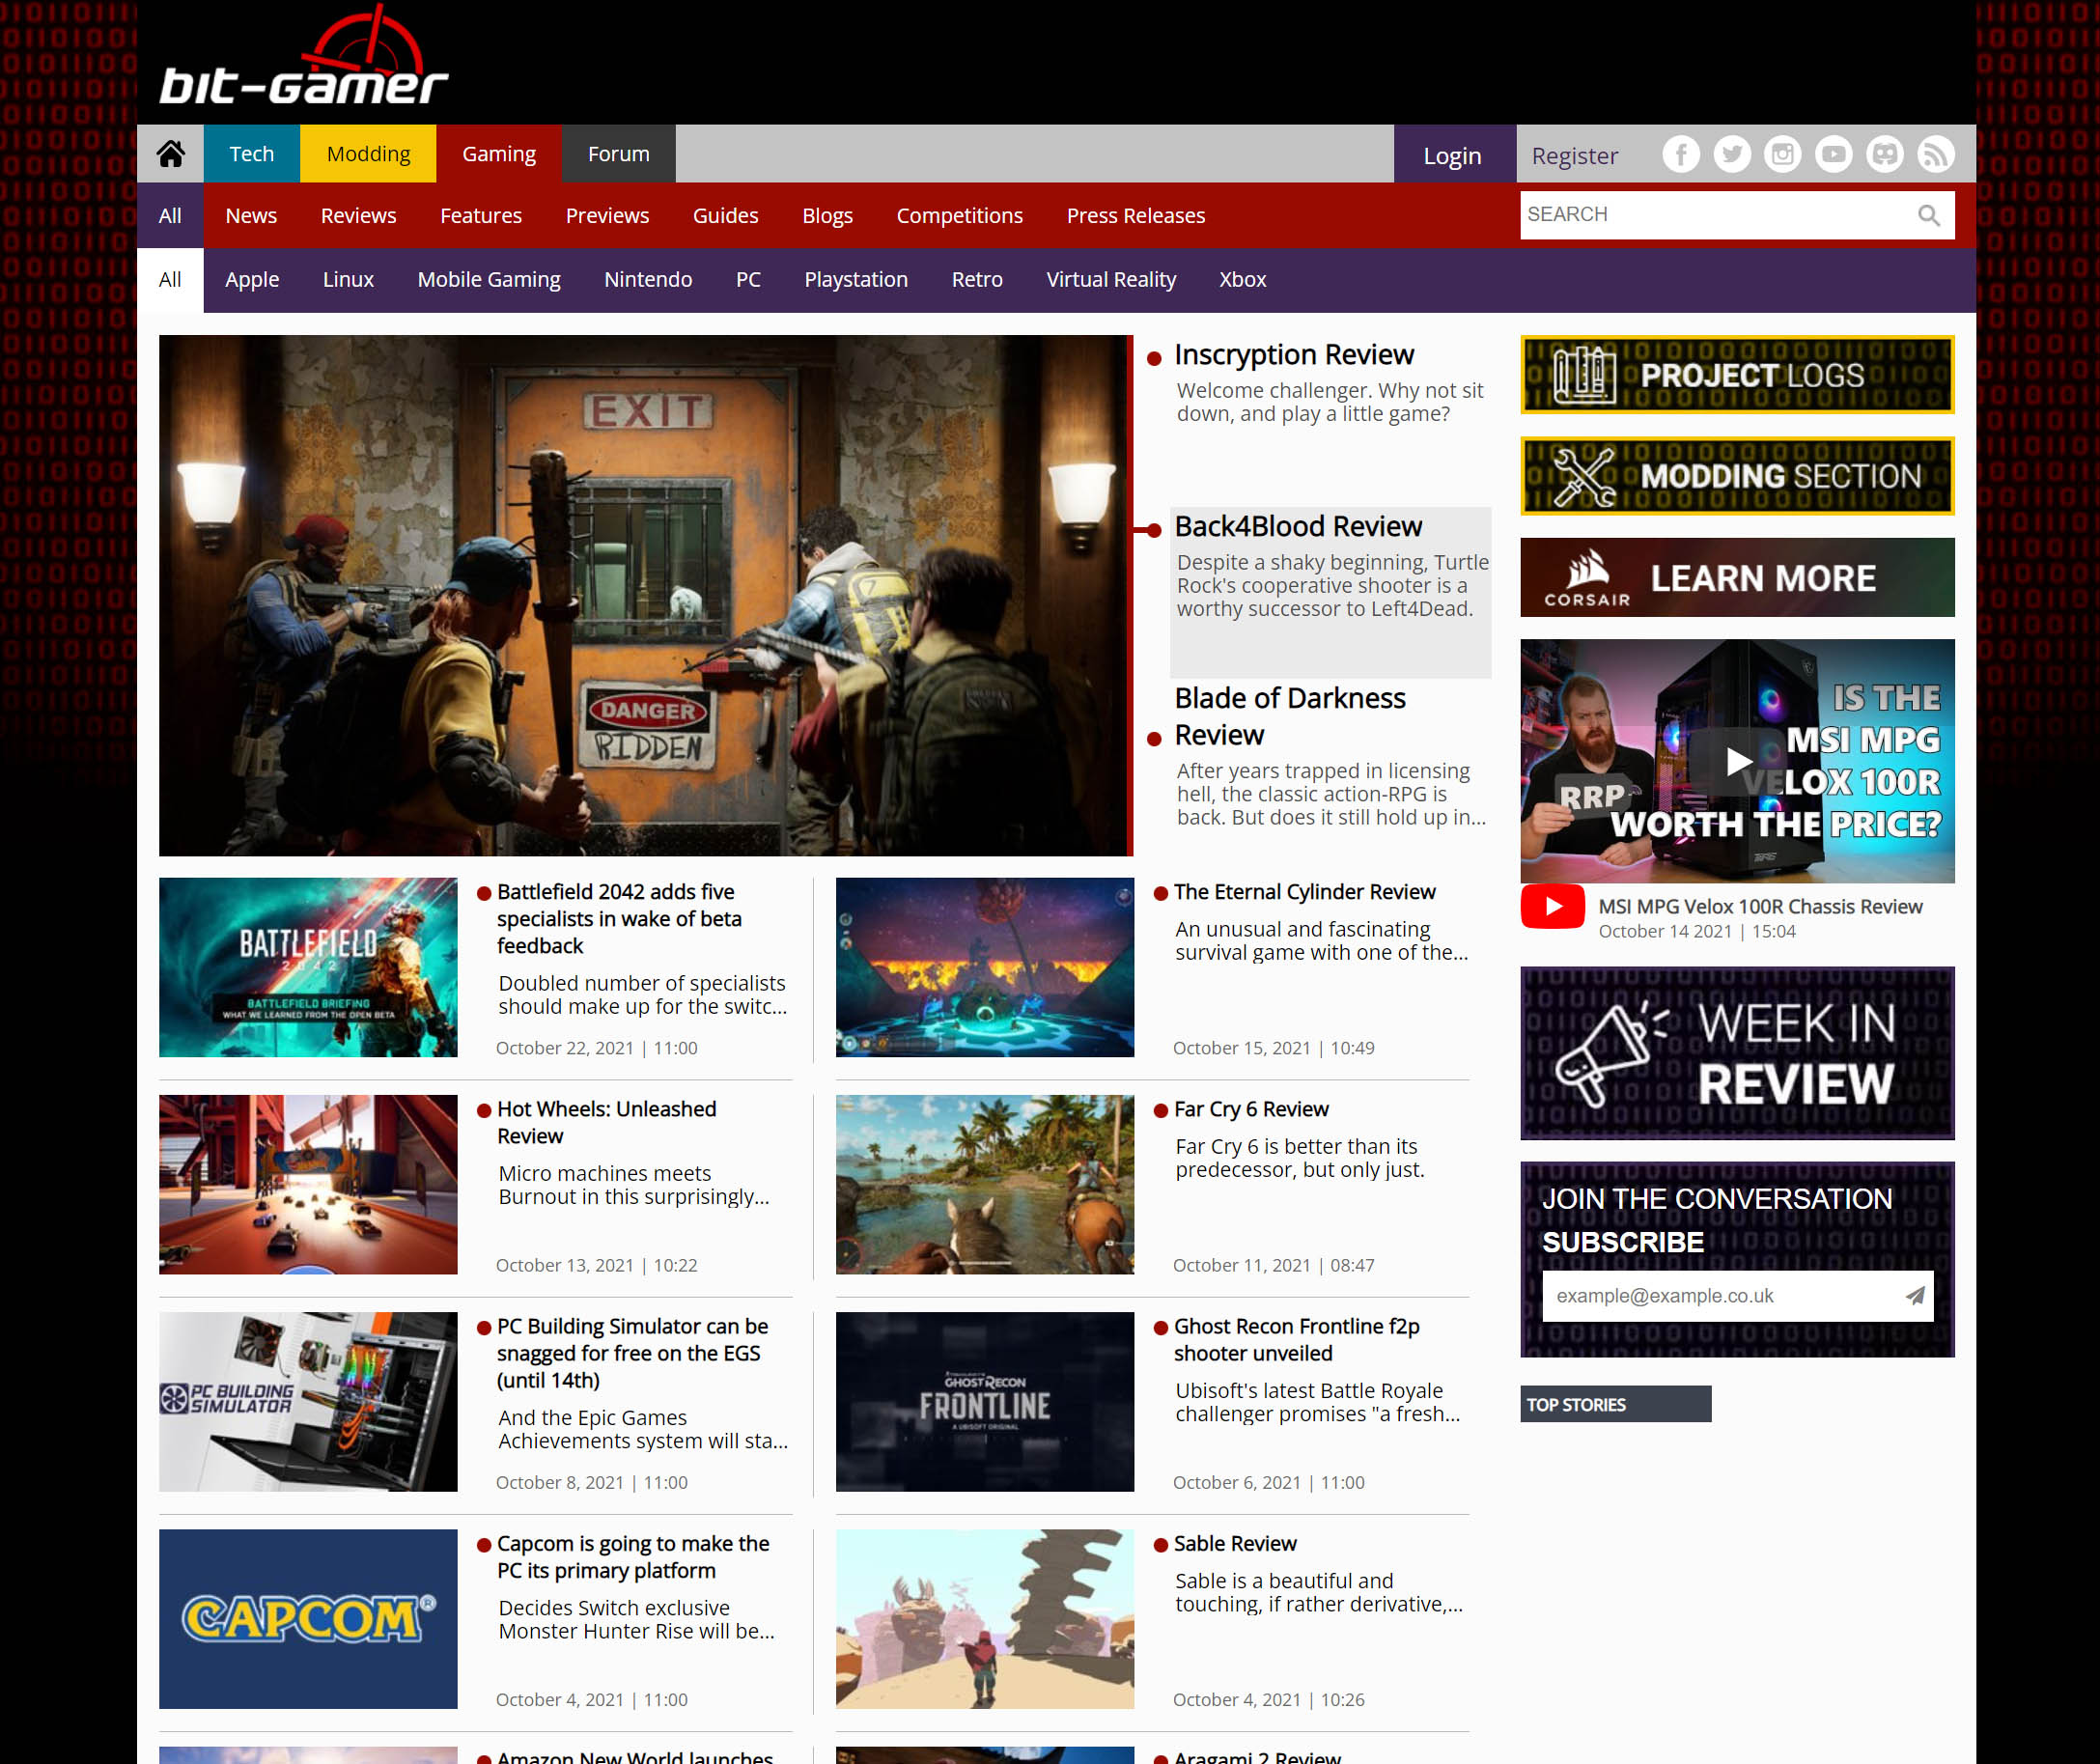Open the Far Cry 6 article thumbnail
Viewport: 2100px width, 1764px height.
[x=985, y=1185]
